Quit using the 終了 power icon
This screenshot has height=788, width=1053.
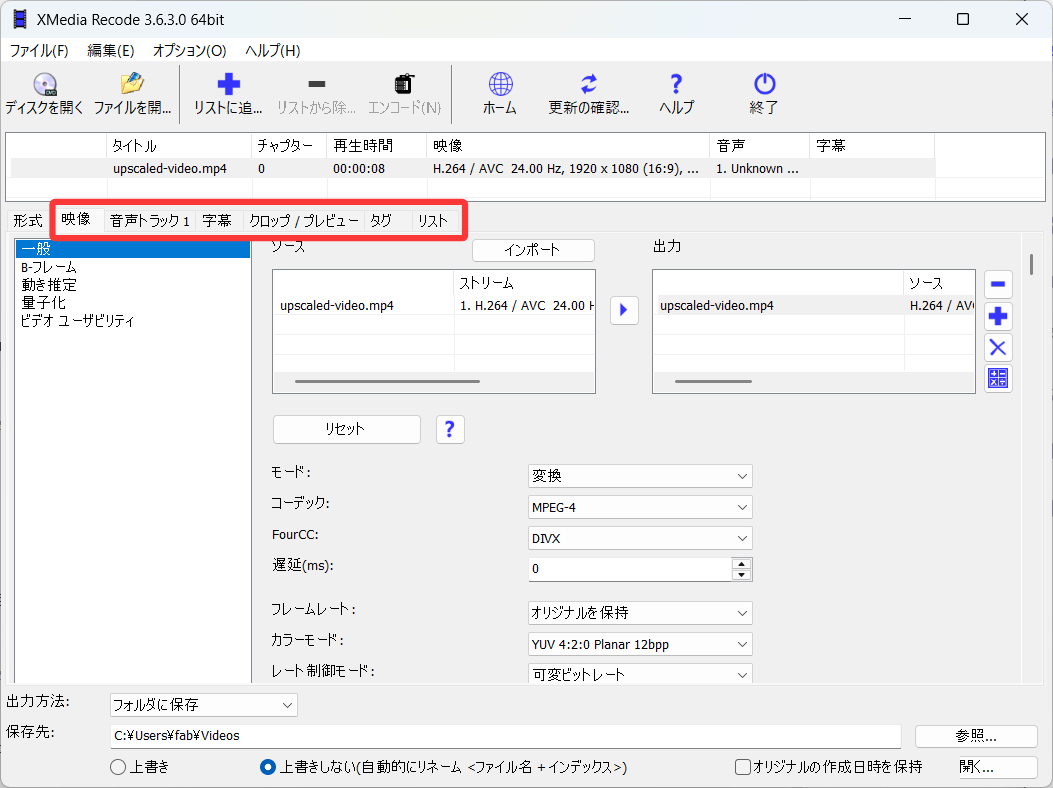(764, 84)
